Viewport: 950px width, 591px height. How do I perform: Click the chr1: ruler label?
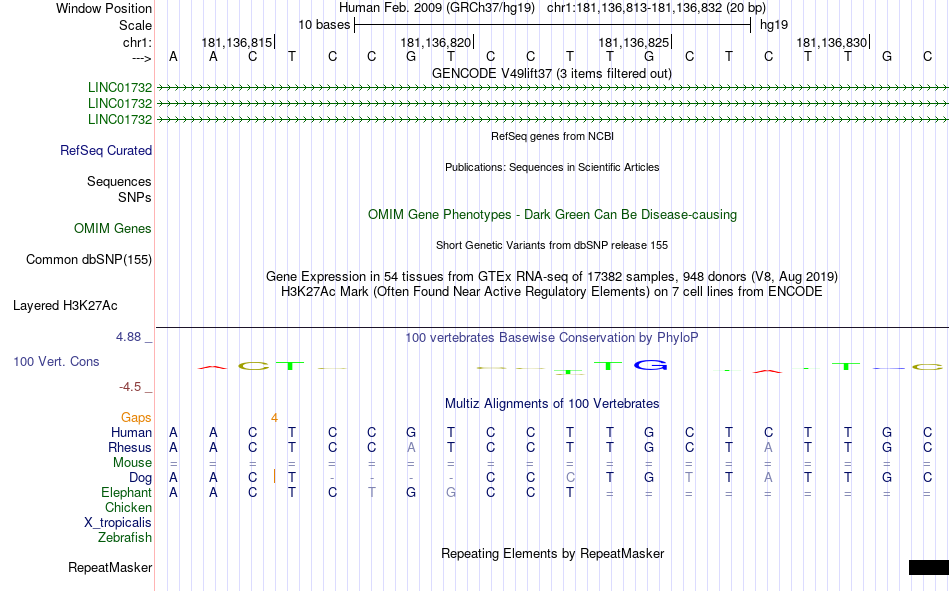click(x=138, y=42)
